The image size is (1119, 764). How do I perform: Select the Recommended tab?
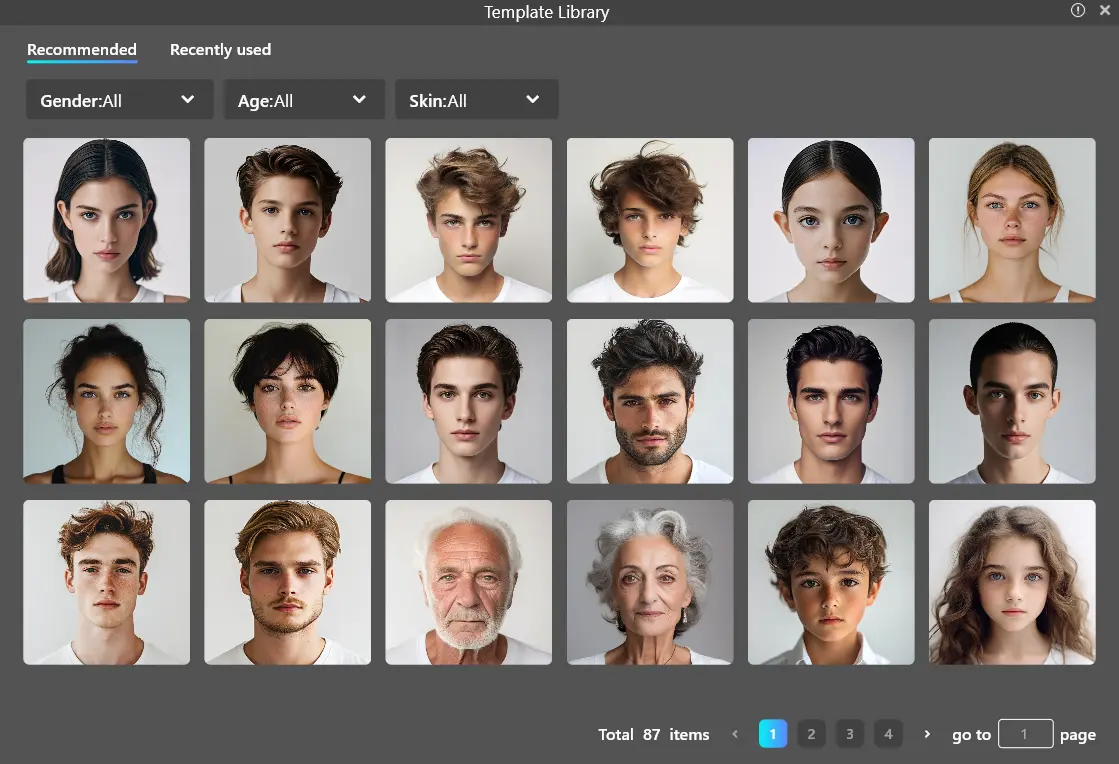(82, 50)
